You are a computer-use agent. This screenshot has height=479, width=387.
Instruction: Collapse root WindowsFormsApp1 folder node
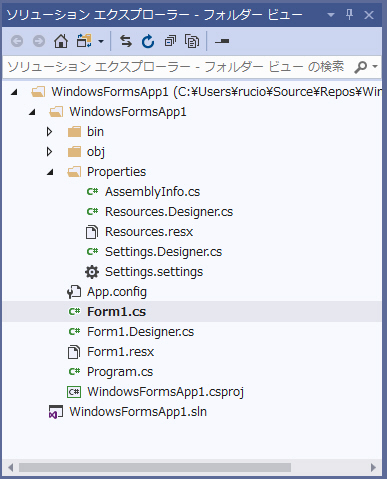point(14,92)
